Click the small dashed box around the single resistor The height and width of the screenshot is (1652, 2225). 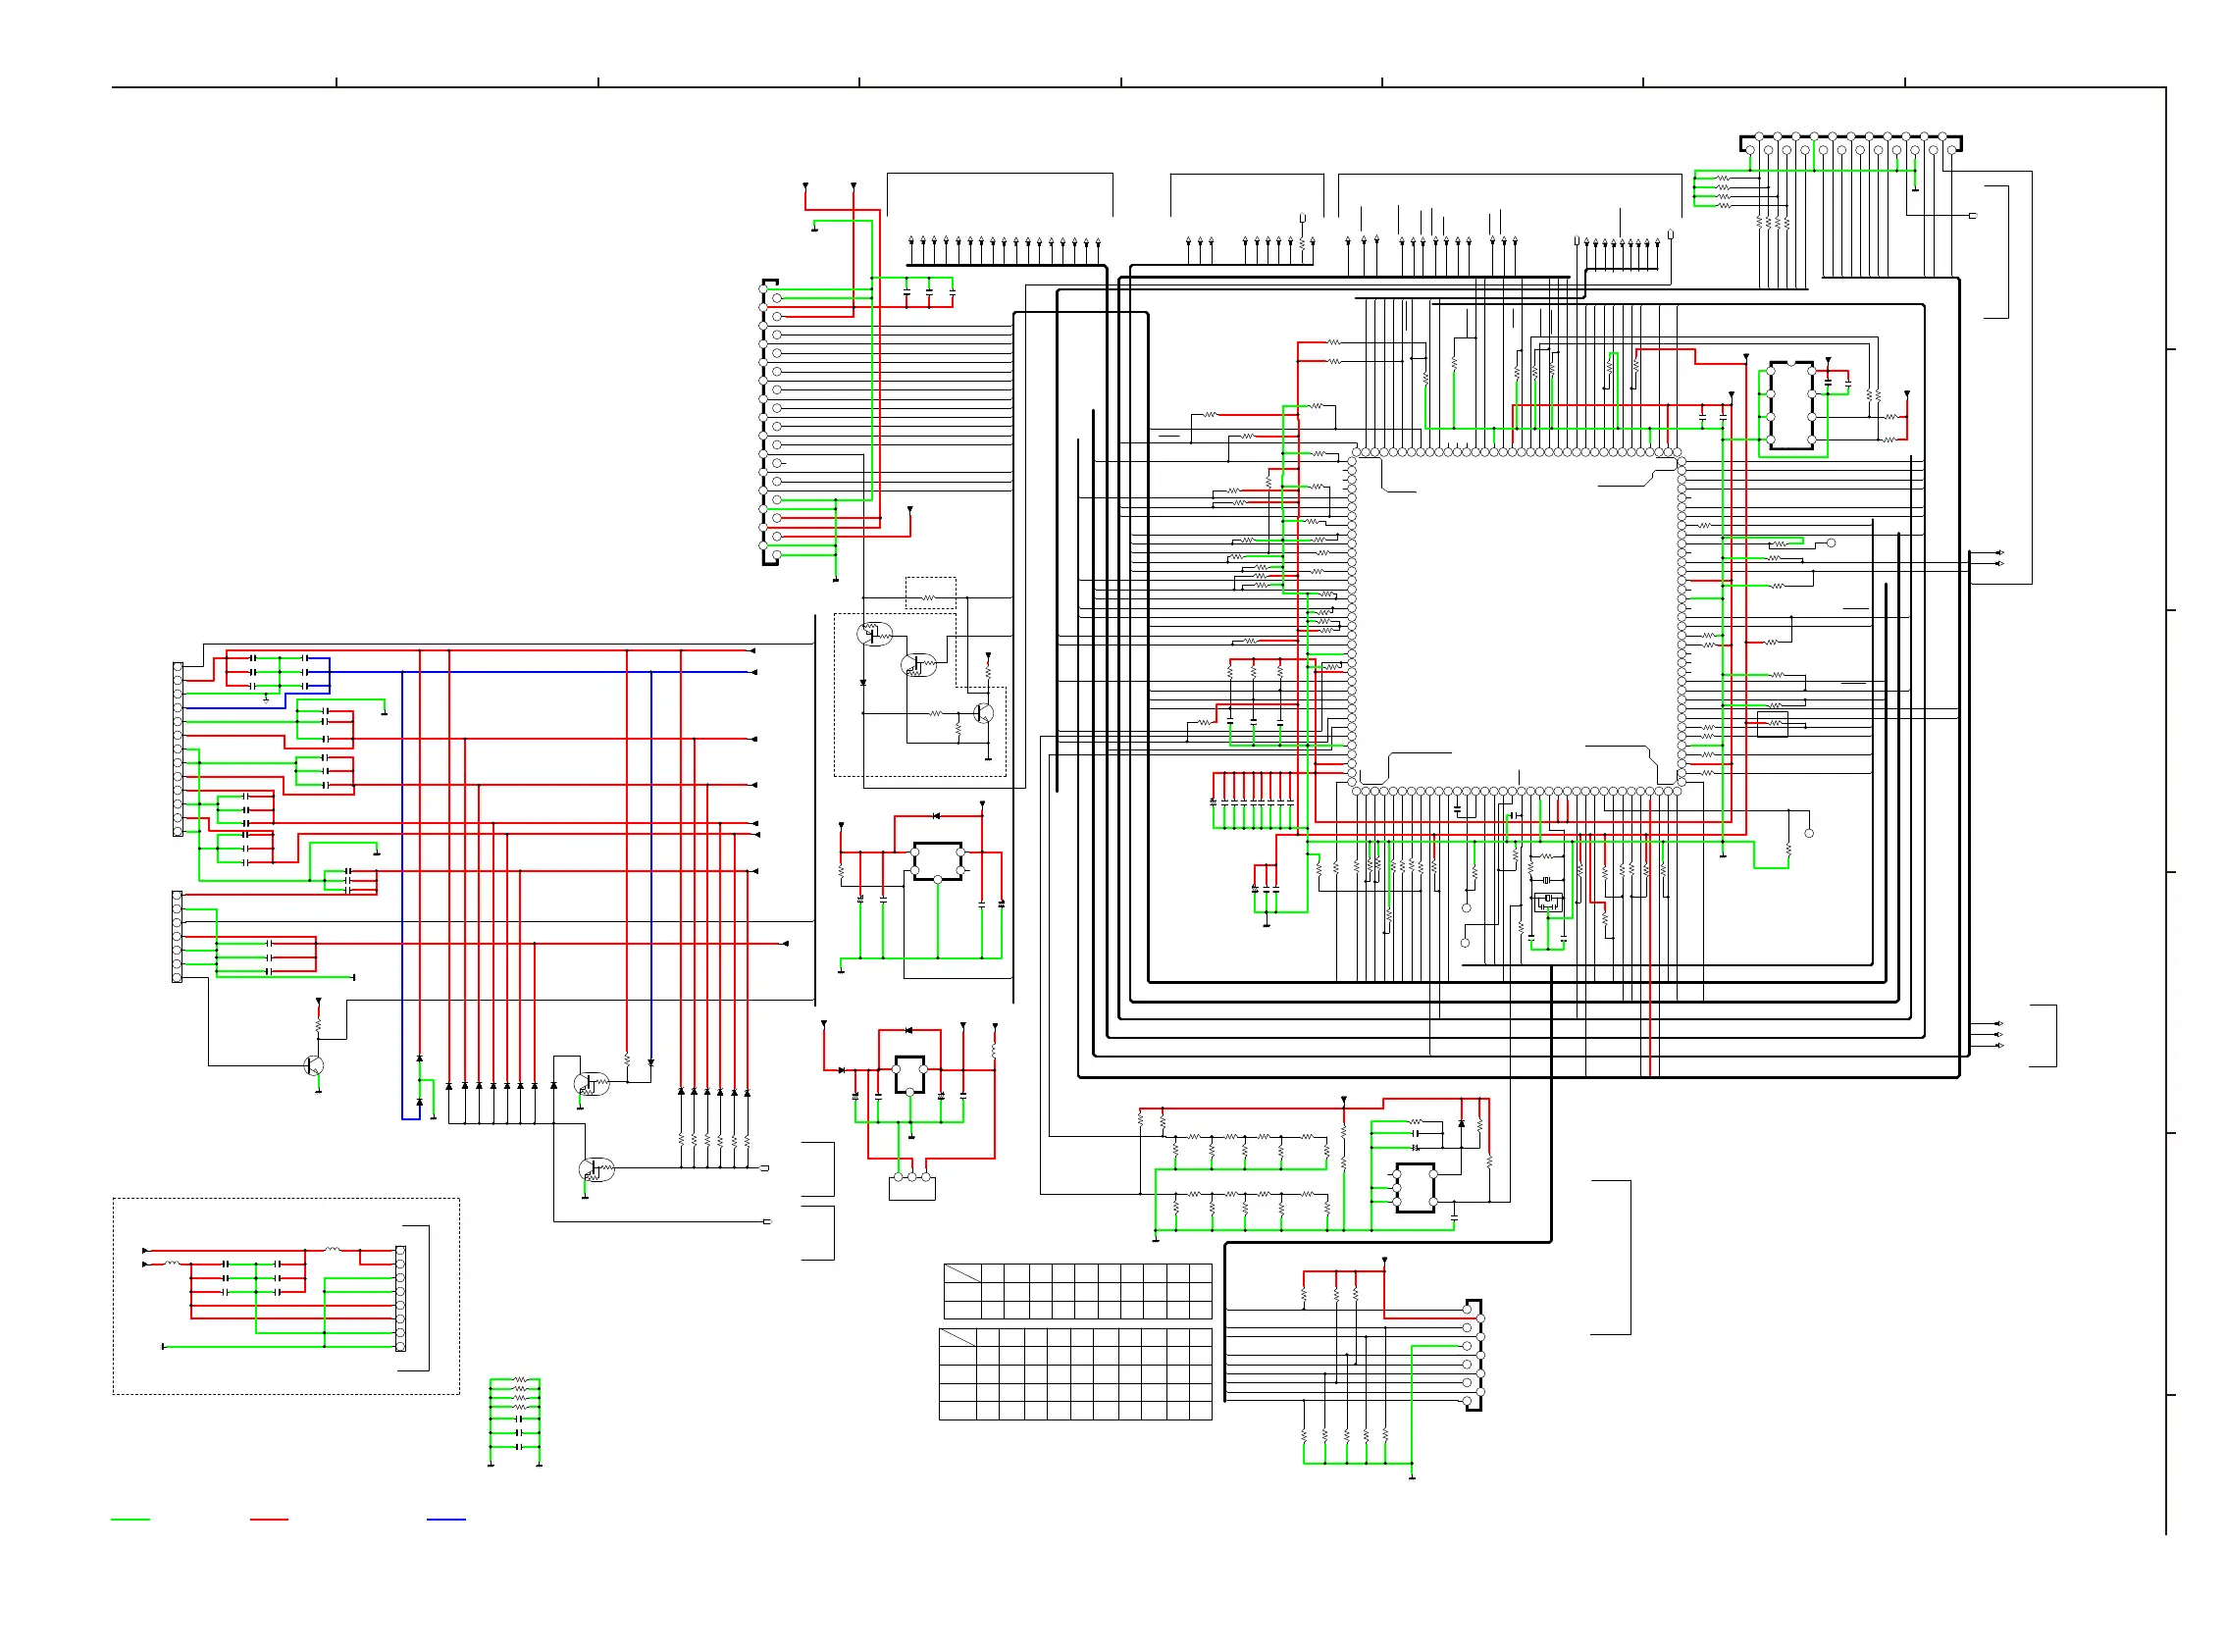931,593
